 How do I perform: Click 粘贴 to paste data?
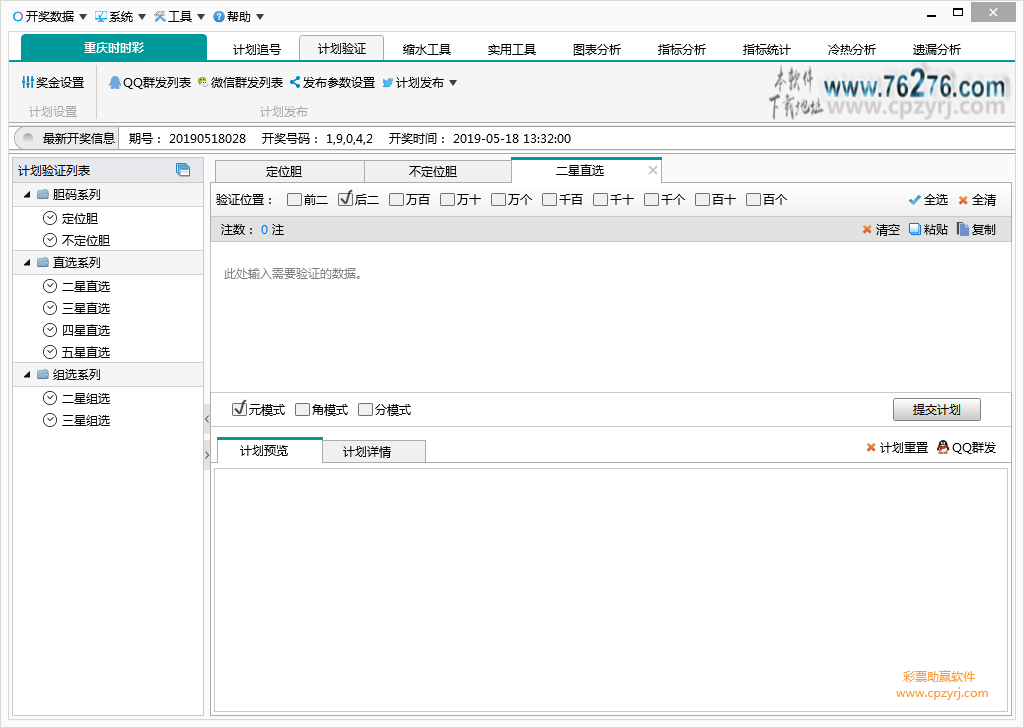click(x=928, y=230)
